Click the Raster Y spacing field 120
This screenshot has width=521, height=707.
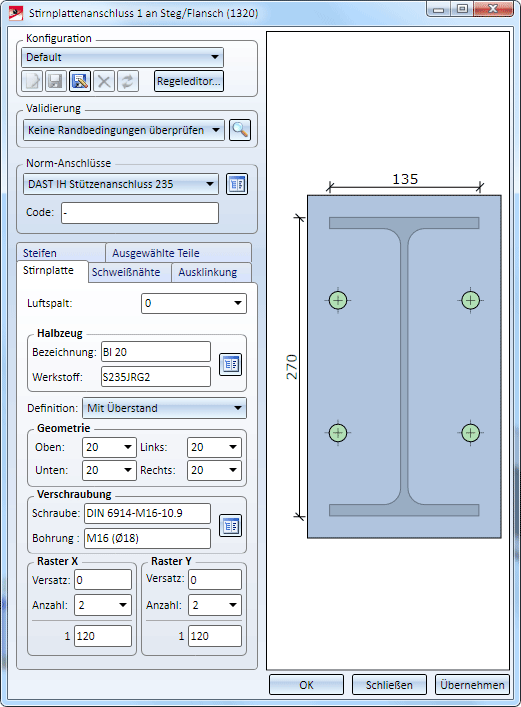pos(215,636)
